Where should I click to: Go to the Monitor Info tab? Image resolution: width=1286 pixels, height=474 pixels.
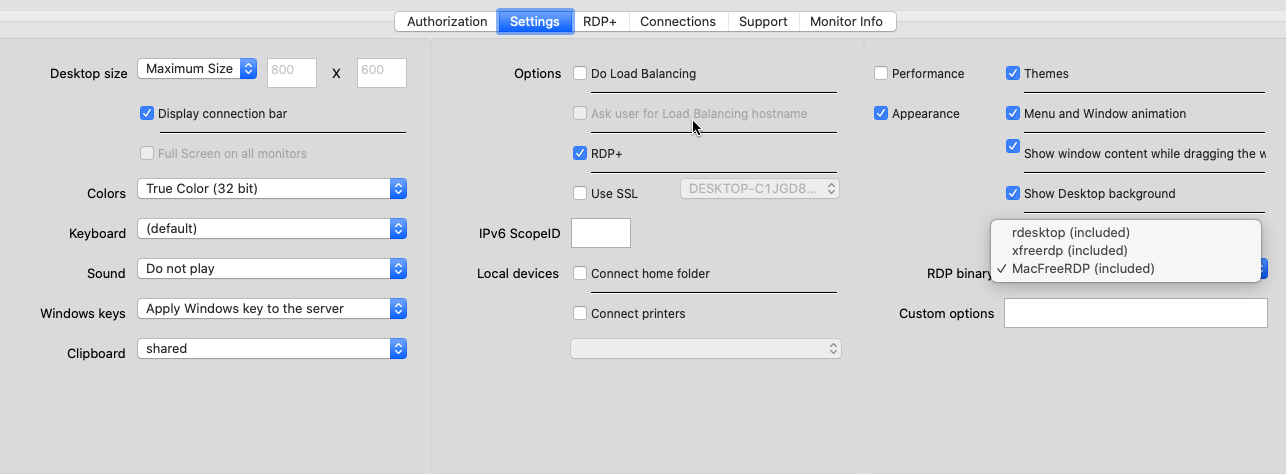coord(846,21)
